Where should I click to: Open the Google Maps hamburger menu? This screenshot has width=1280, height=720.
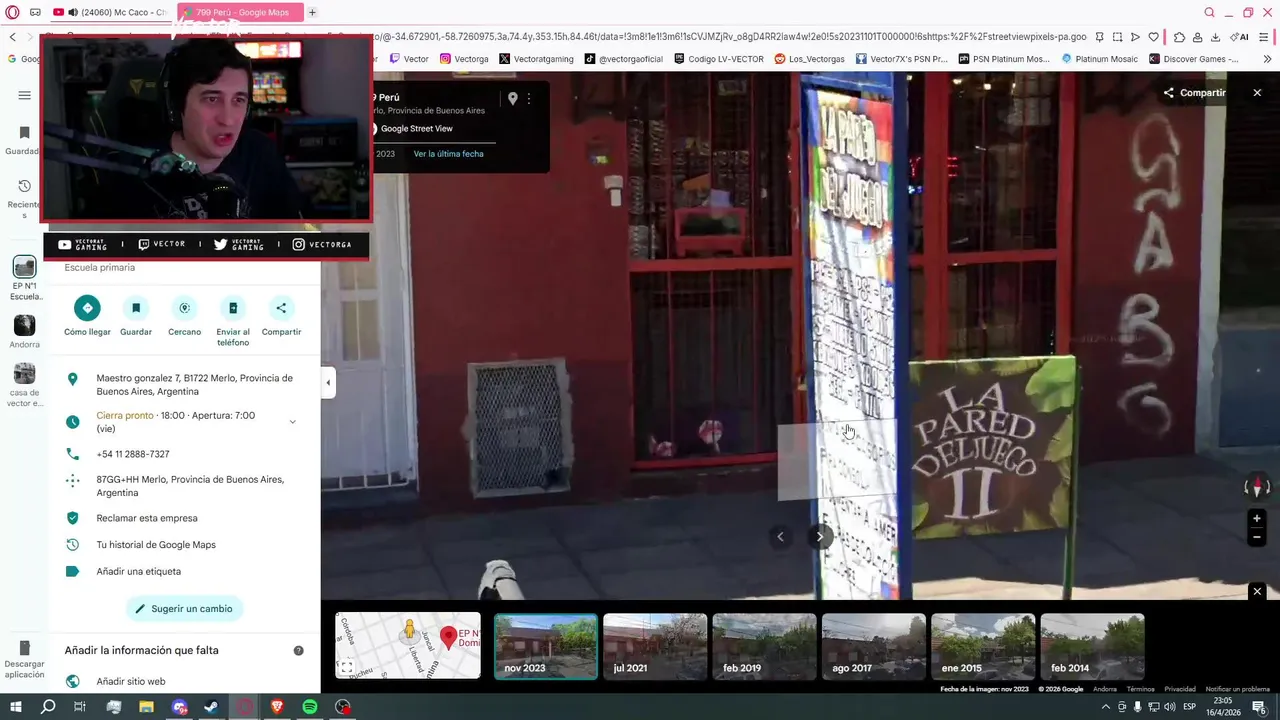24,95
